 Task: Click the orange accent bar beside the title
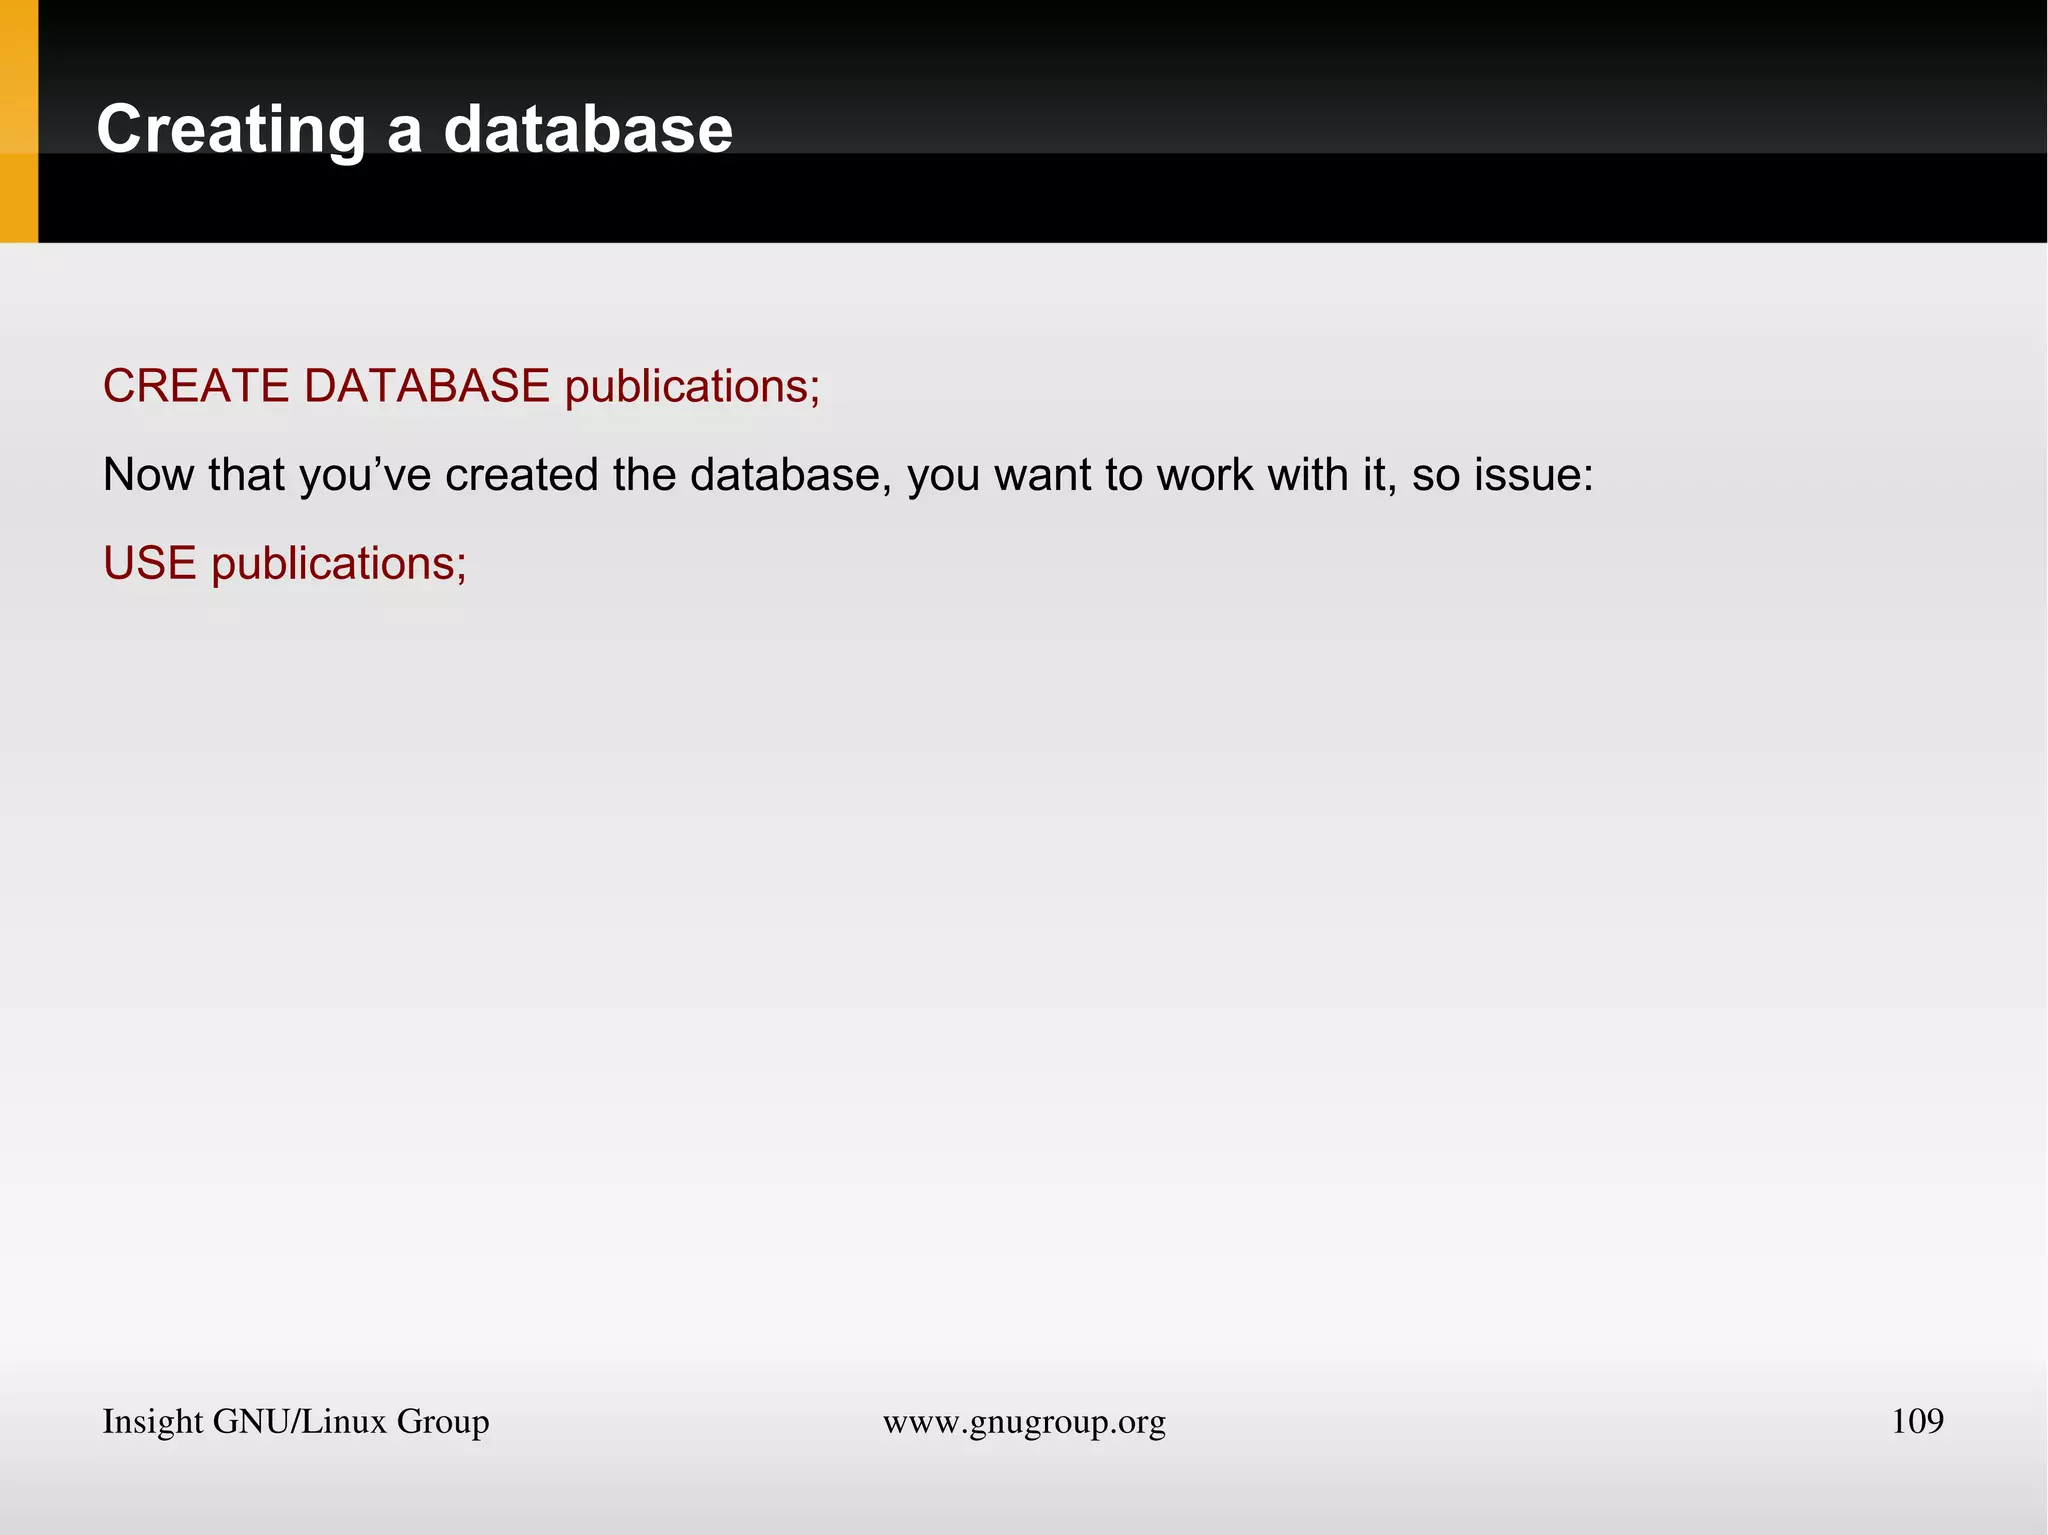coord(18,121)
